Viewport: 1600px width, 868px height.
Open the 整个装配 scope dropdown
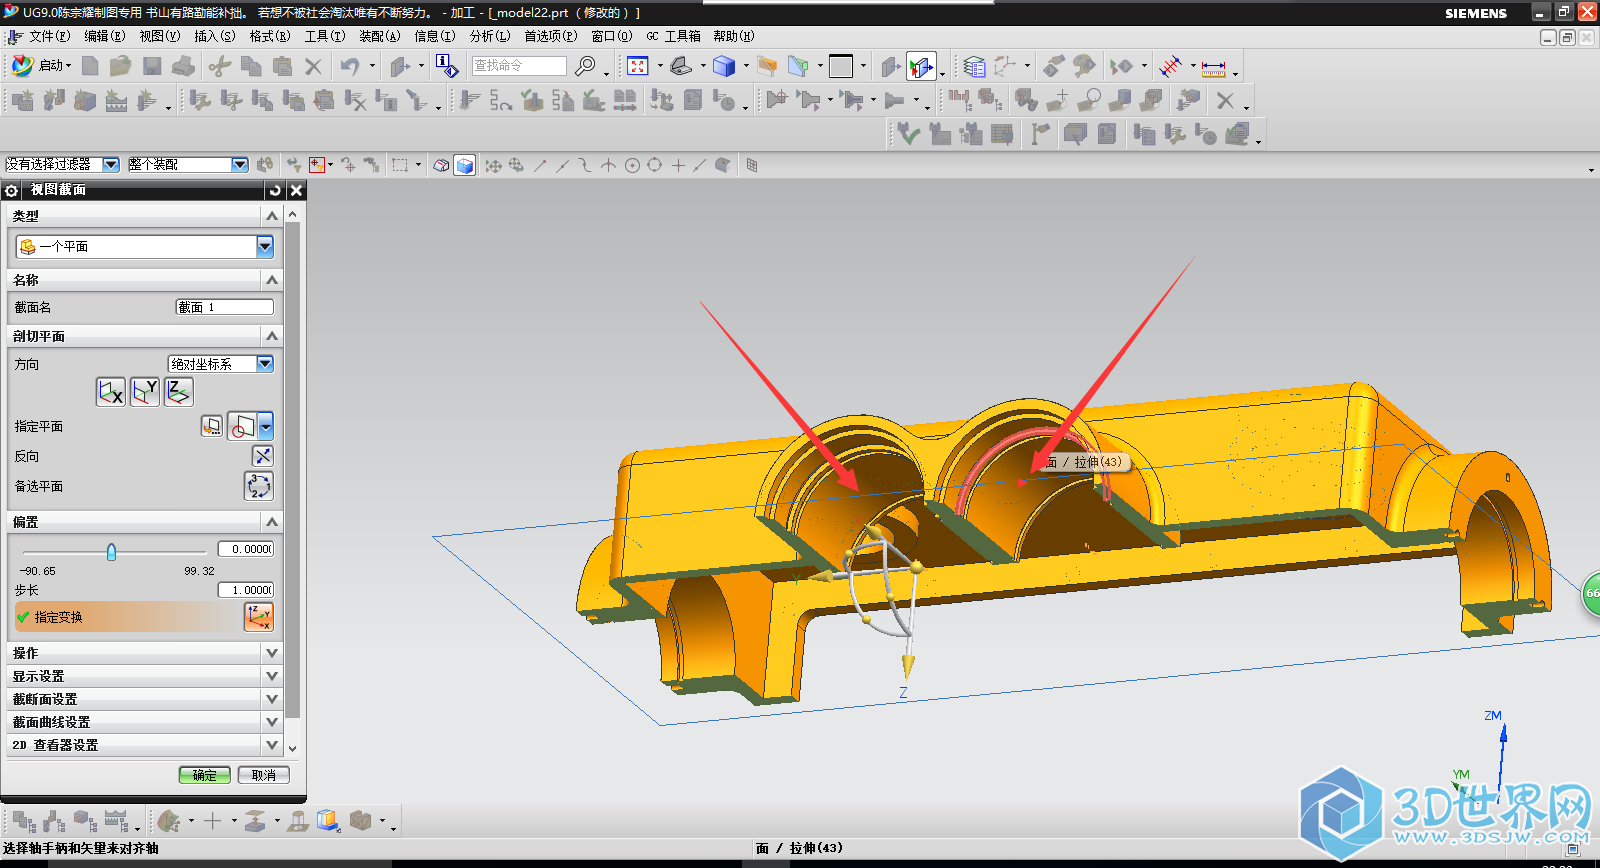click(240, 164)
